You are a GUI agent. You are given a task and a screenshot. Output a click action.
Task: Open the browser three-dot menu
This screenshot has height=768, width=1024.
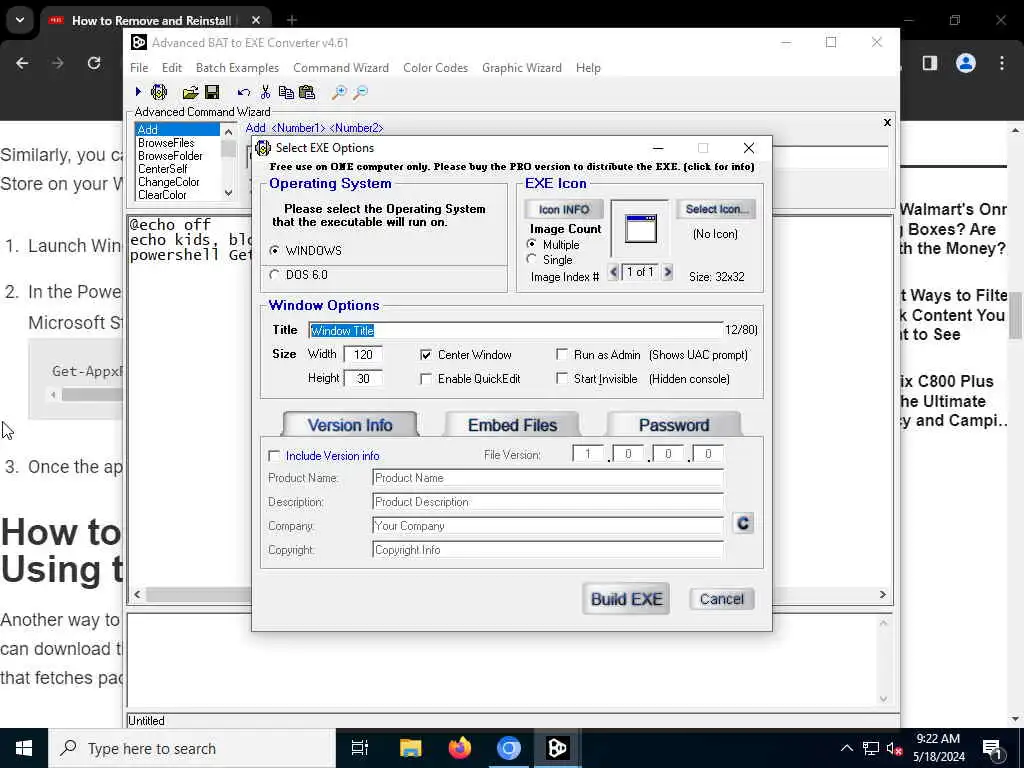coord(1002,63)
